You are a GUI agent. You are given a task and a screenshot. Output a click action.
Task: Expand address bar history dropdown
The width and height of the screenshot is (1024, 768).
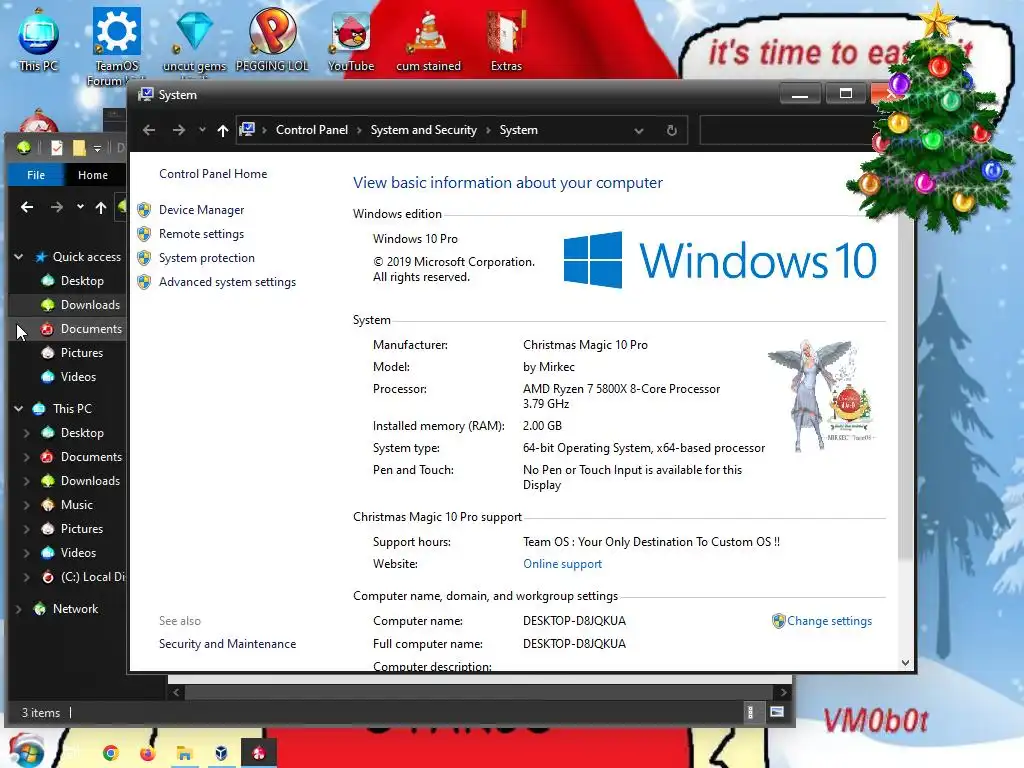pos(639,130)
